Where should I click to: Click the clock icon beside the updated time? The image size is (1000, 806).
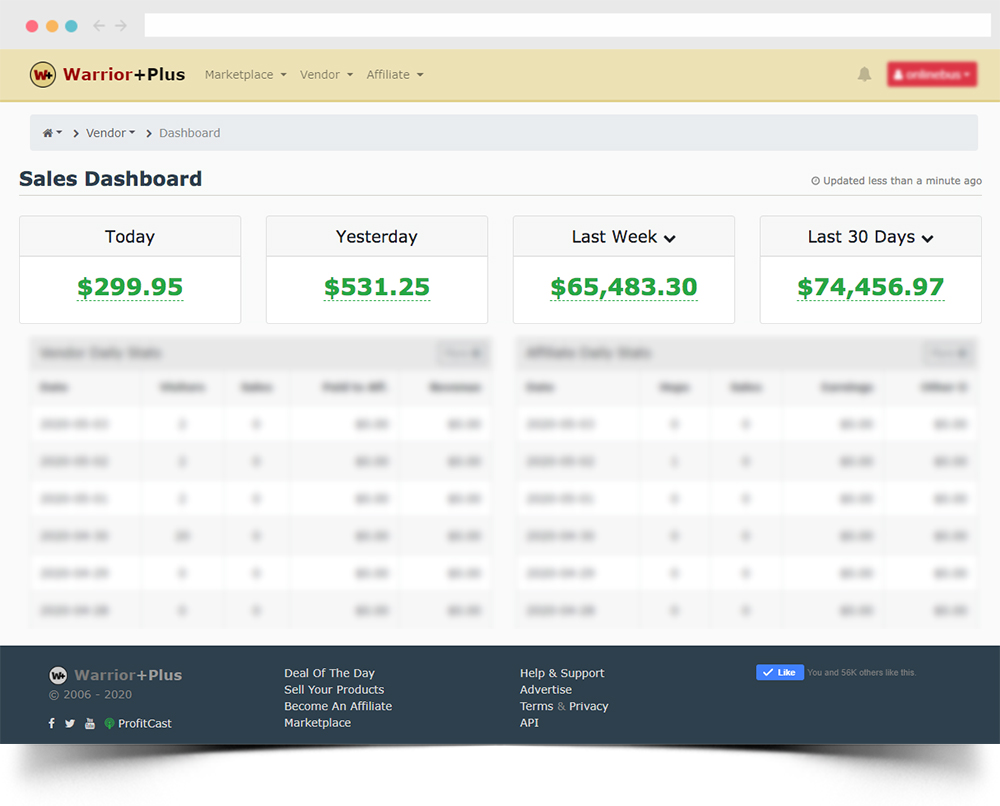point(815,181)
